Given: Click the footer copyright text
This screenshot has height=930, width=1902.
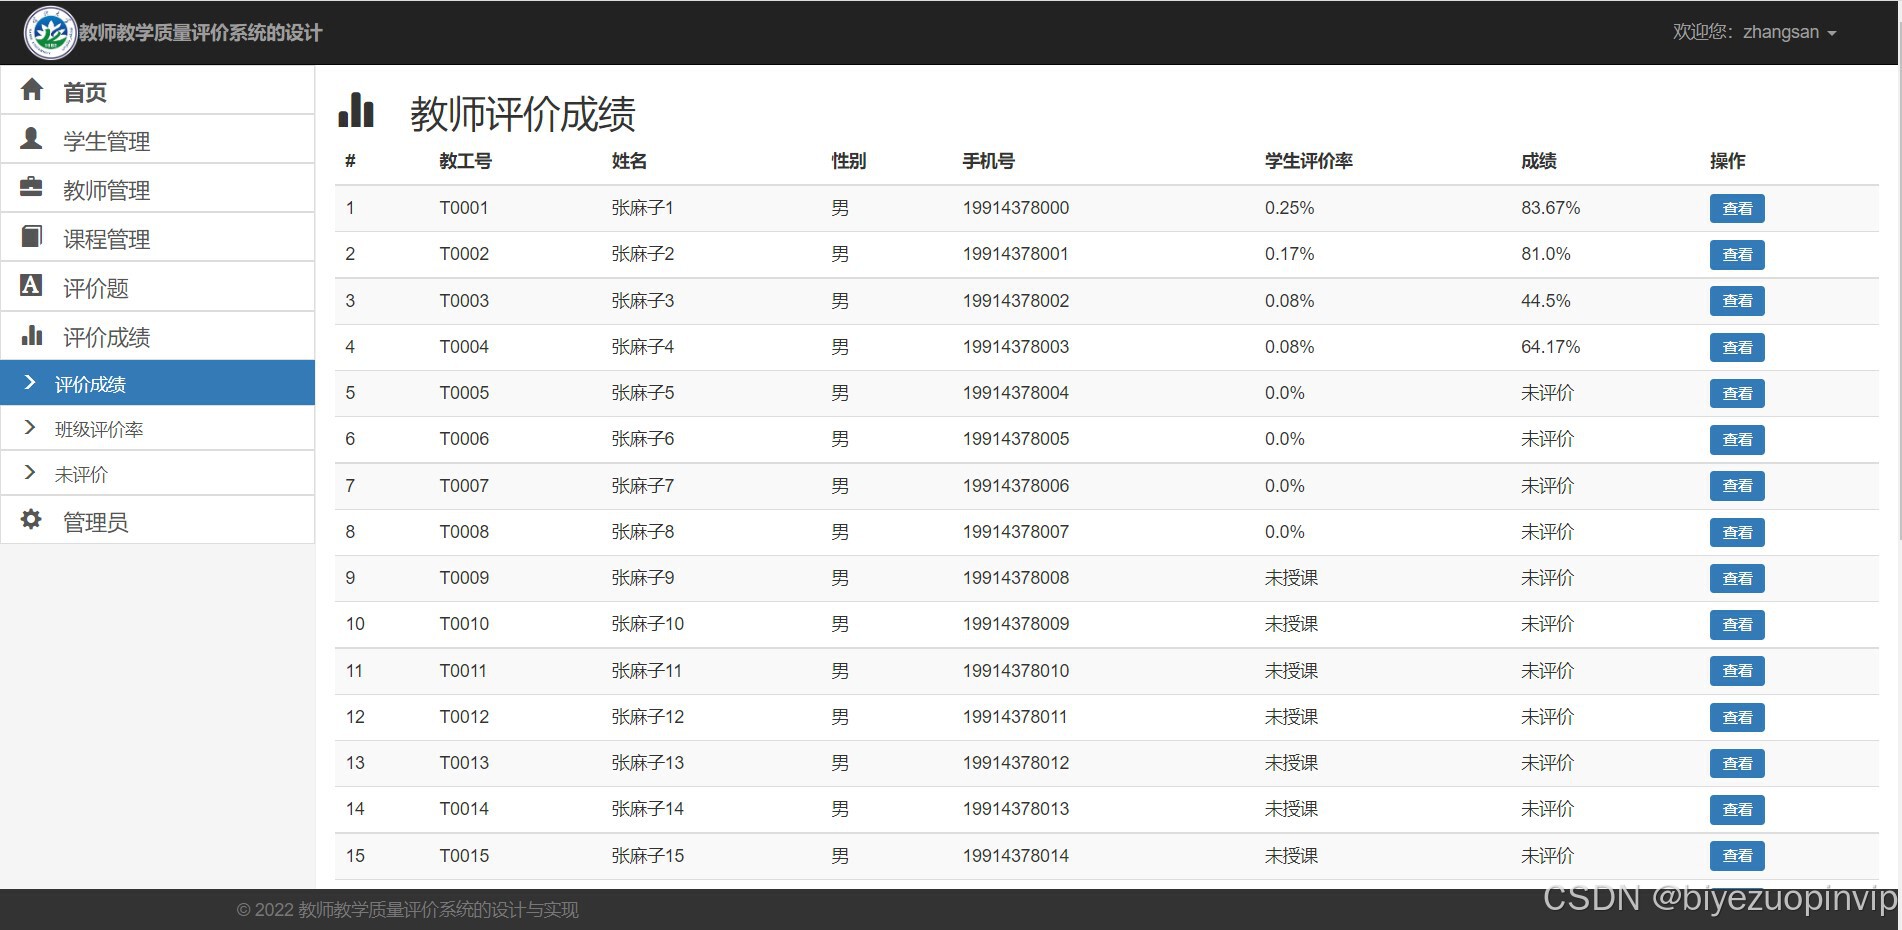Looking at the screenshot, I should [407, 910].
